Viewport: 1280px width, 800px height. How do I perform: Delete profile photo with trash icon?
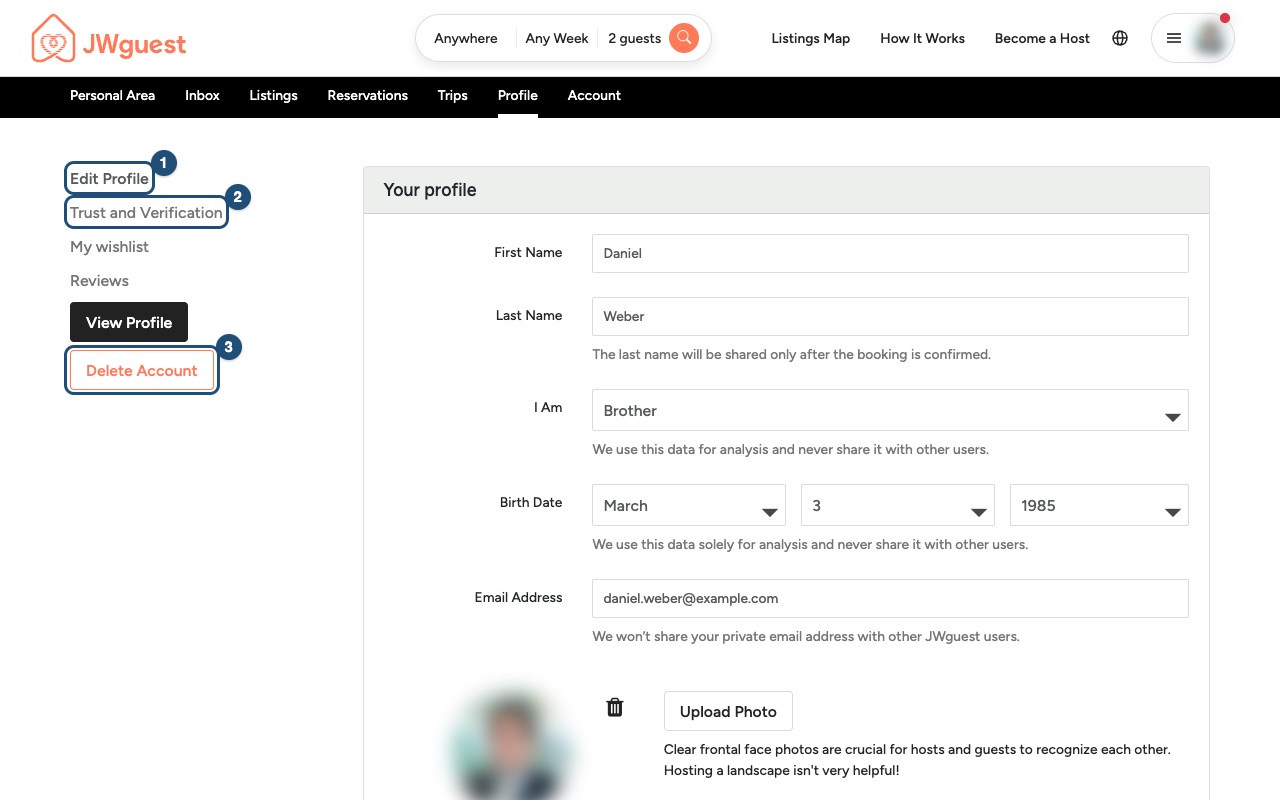coord(615,708)
